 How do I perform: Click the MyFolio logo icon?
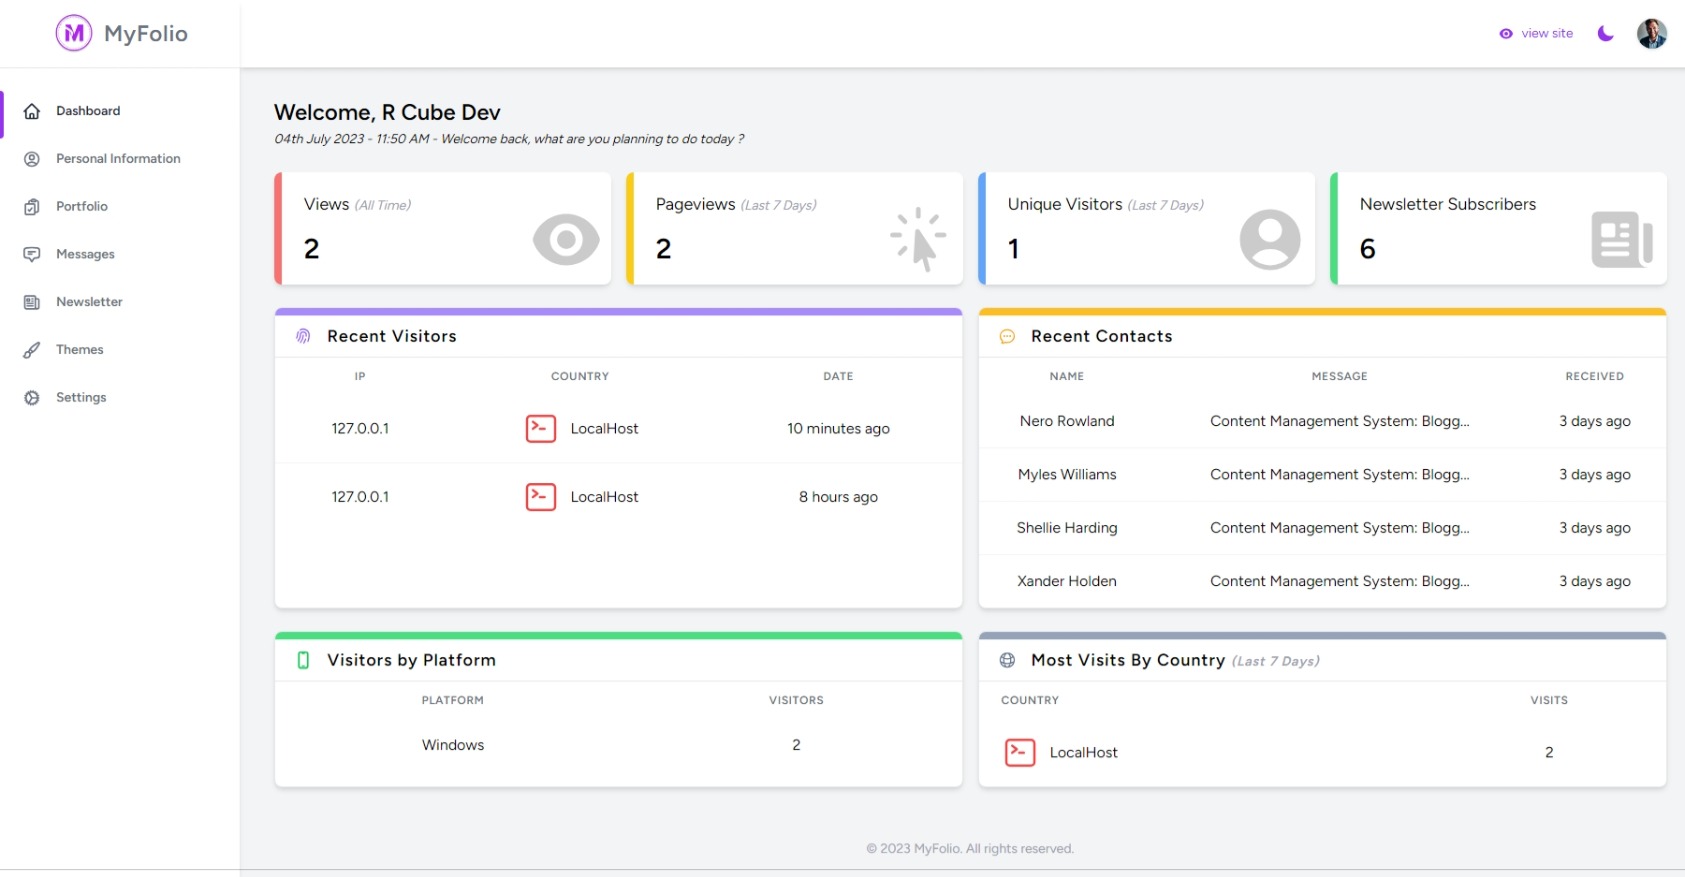point(73,33)
